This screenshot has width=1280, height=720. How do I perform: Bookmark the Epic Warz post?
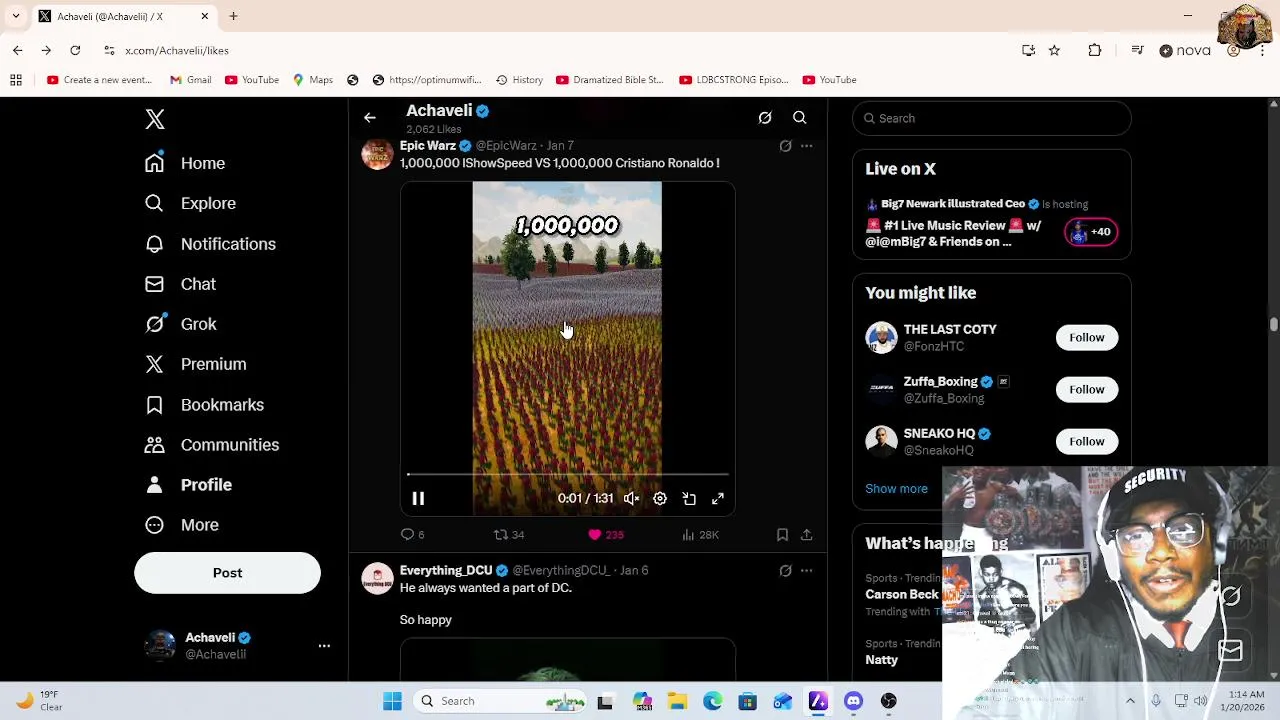(782, 535)
